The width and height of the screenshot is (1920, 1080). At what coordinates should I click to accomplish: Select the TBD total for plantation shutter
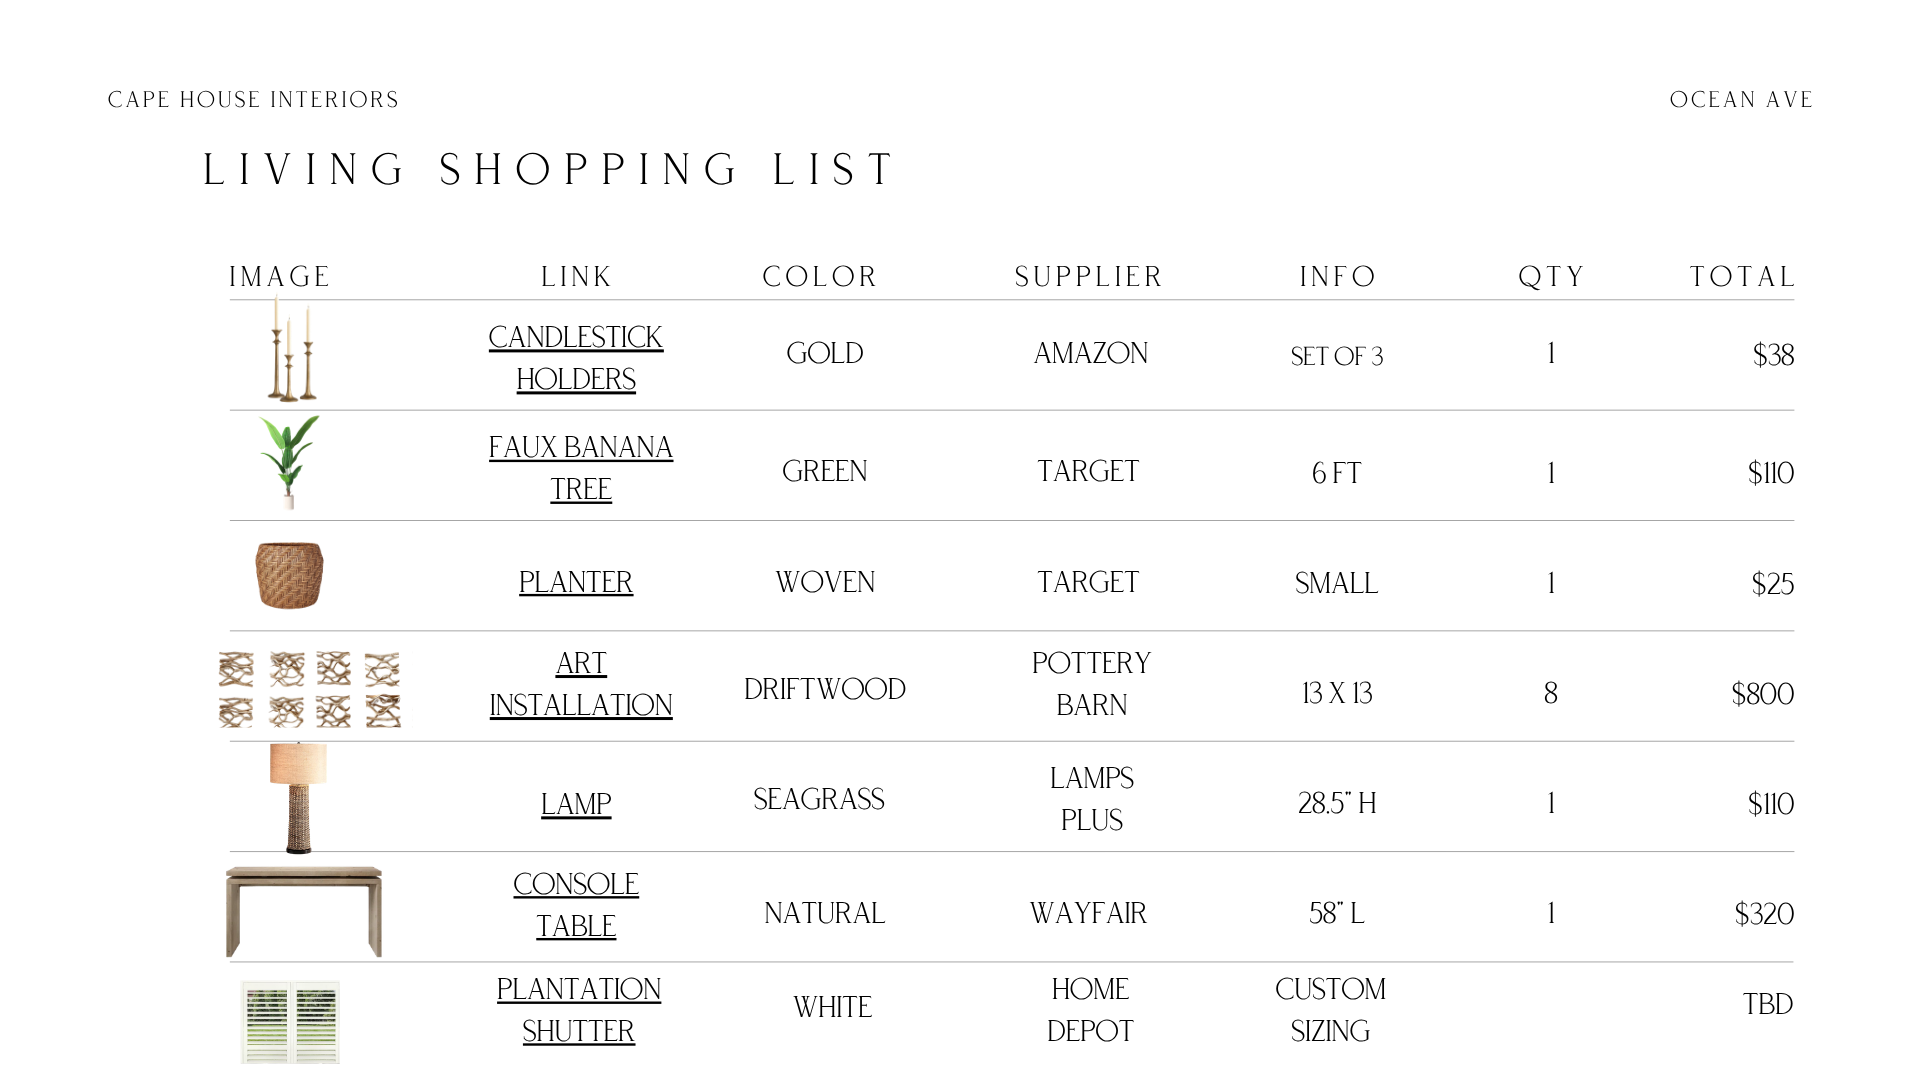point(1768,1004)
